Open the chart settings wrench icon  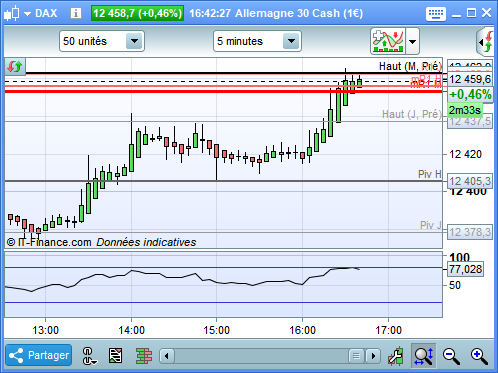(396, 356)
